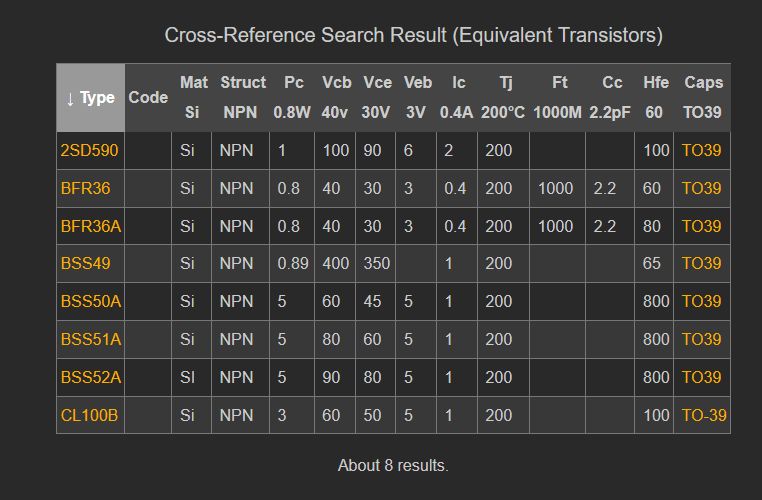Open the BSS51A transistor link

pos(90,339)
